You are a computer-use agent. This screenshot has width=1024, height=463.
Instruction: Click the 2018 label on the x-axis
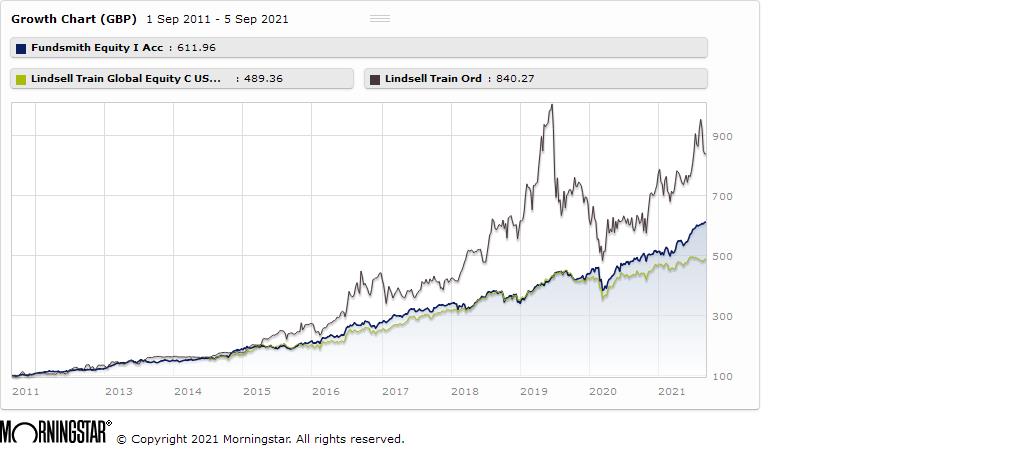pyautogui.click(x=465, y=391)
